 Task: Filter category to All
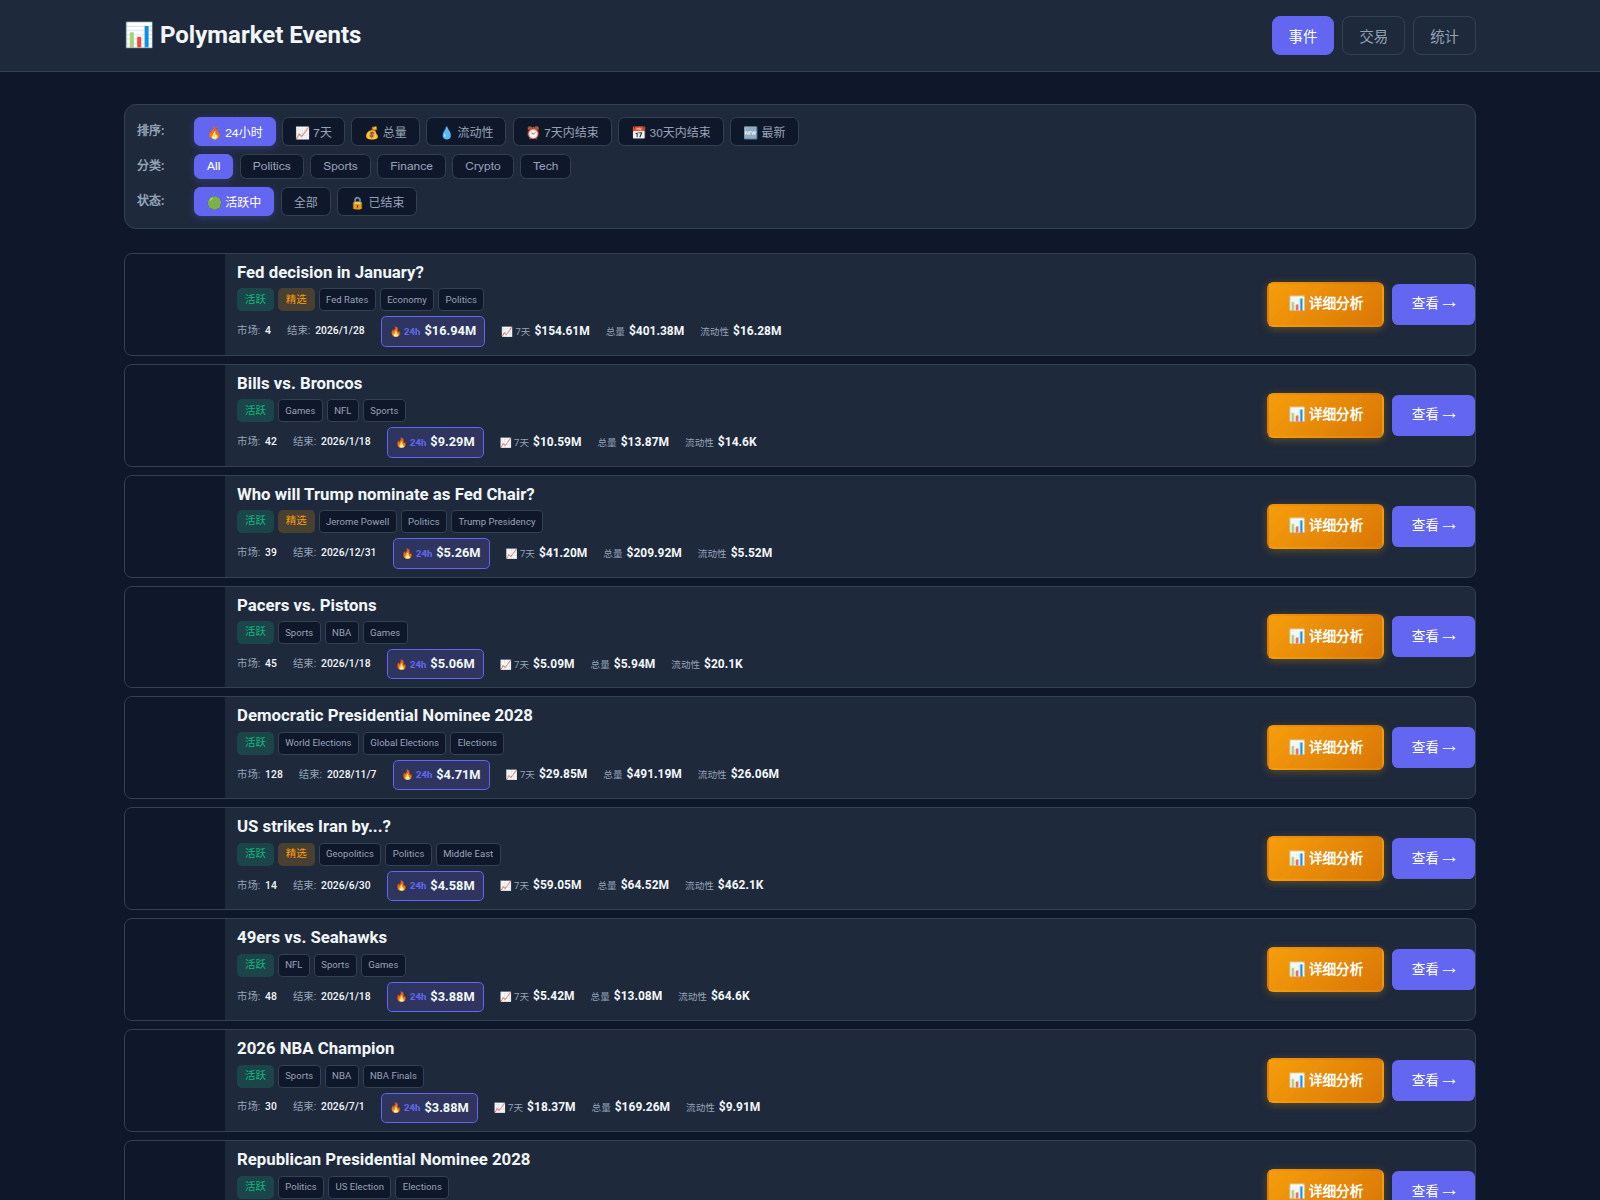click(x=214, y=166)
